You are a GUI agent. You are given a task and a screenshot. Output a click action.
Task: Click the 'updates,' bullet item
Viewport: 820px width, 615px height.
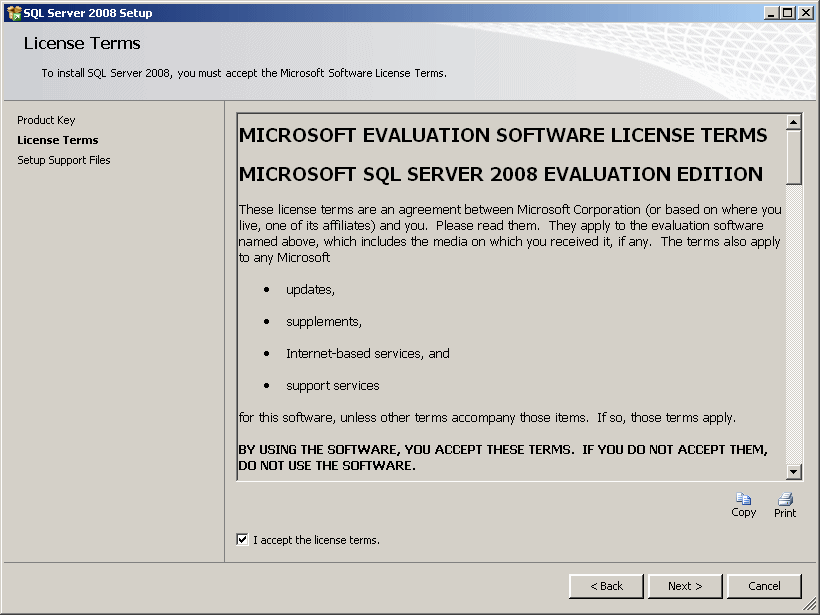click(310, 290)
